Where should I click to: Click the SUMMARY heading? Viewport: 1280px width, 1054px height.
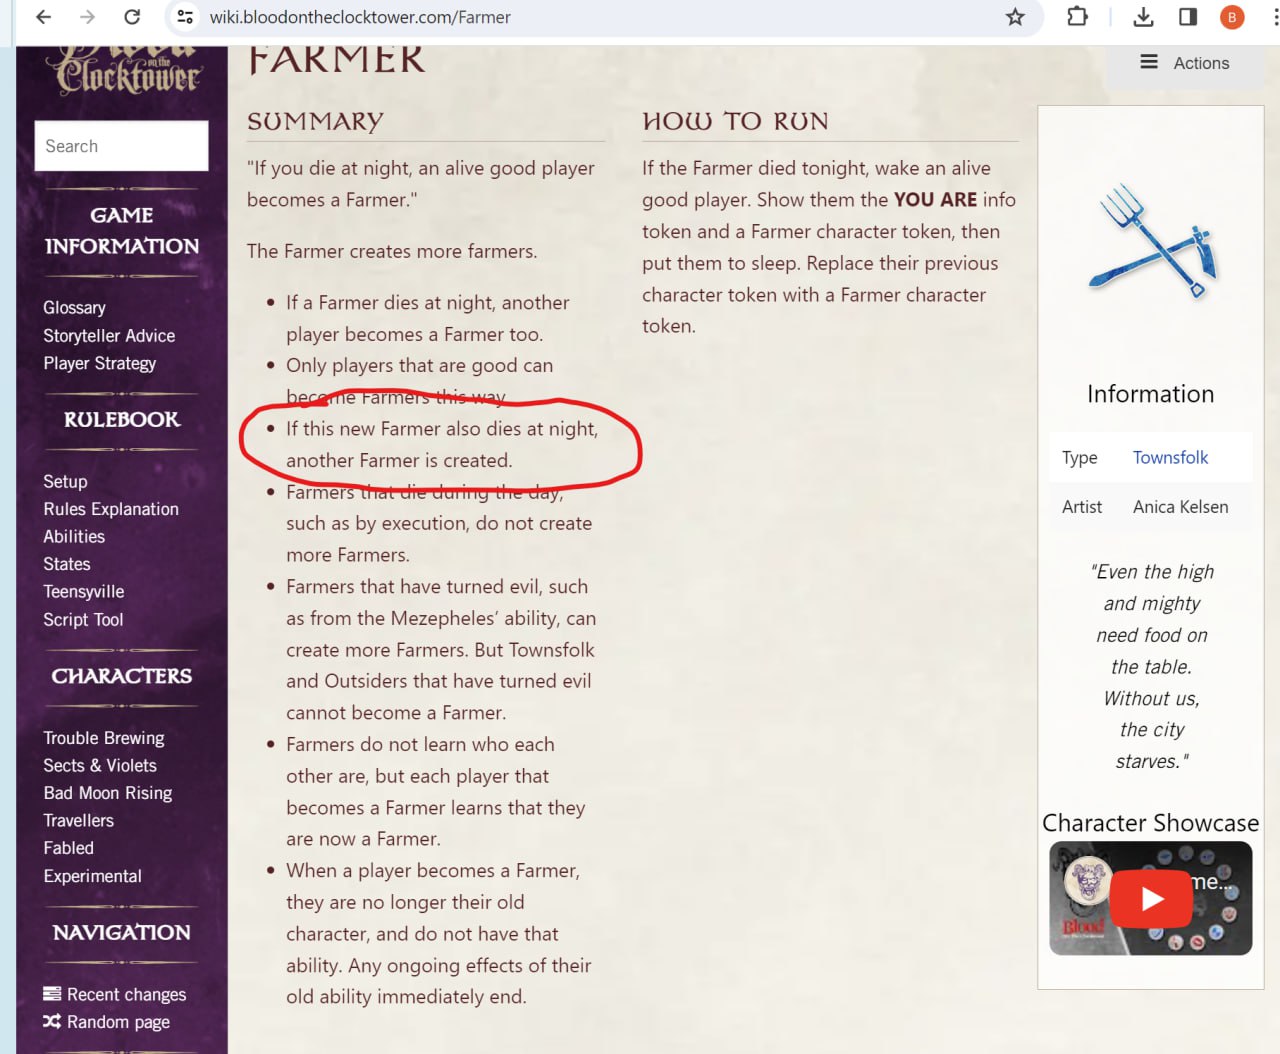[x=315, y=122]
